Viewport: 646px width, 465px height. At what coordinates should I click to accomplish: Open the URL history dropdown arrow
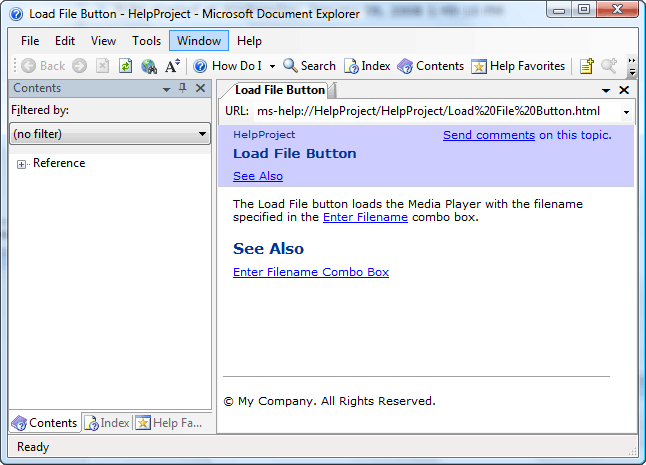click(x=627, y=112)
